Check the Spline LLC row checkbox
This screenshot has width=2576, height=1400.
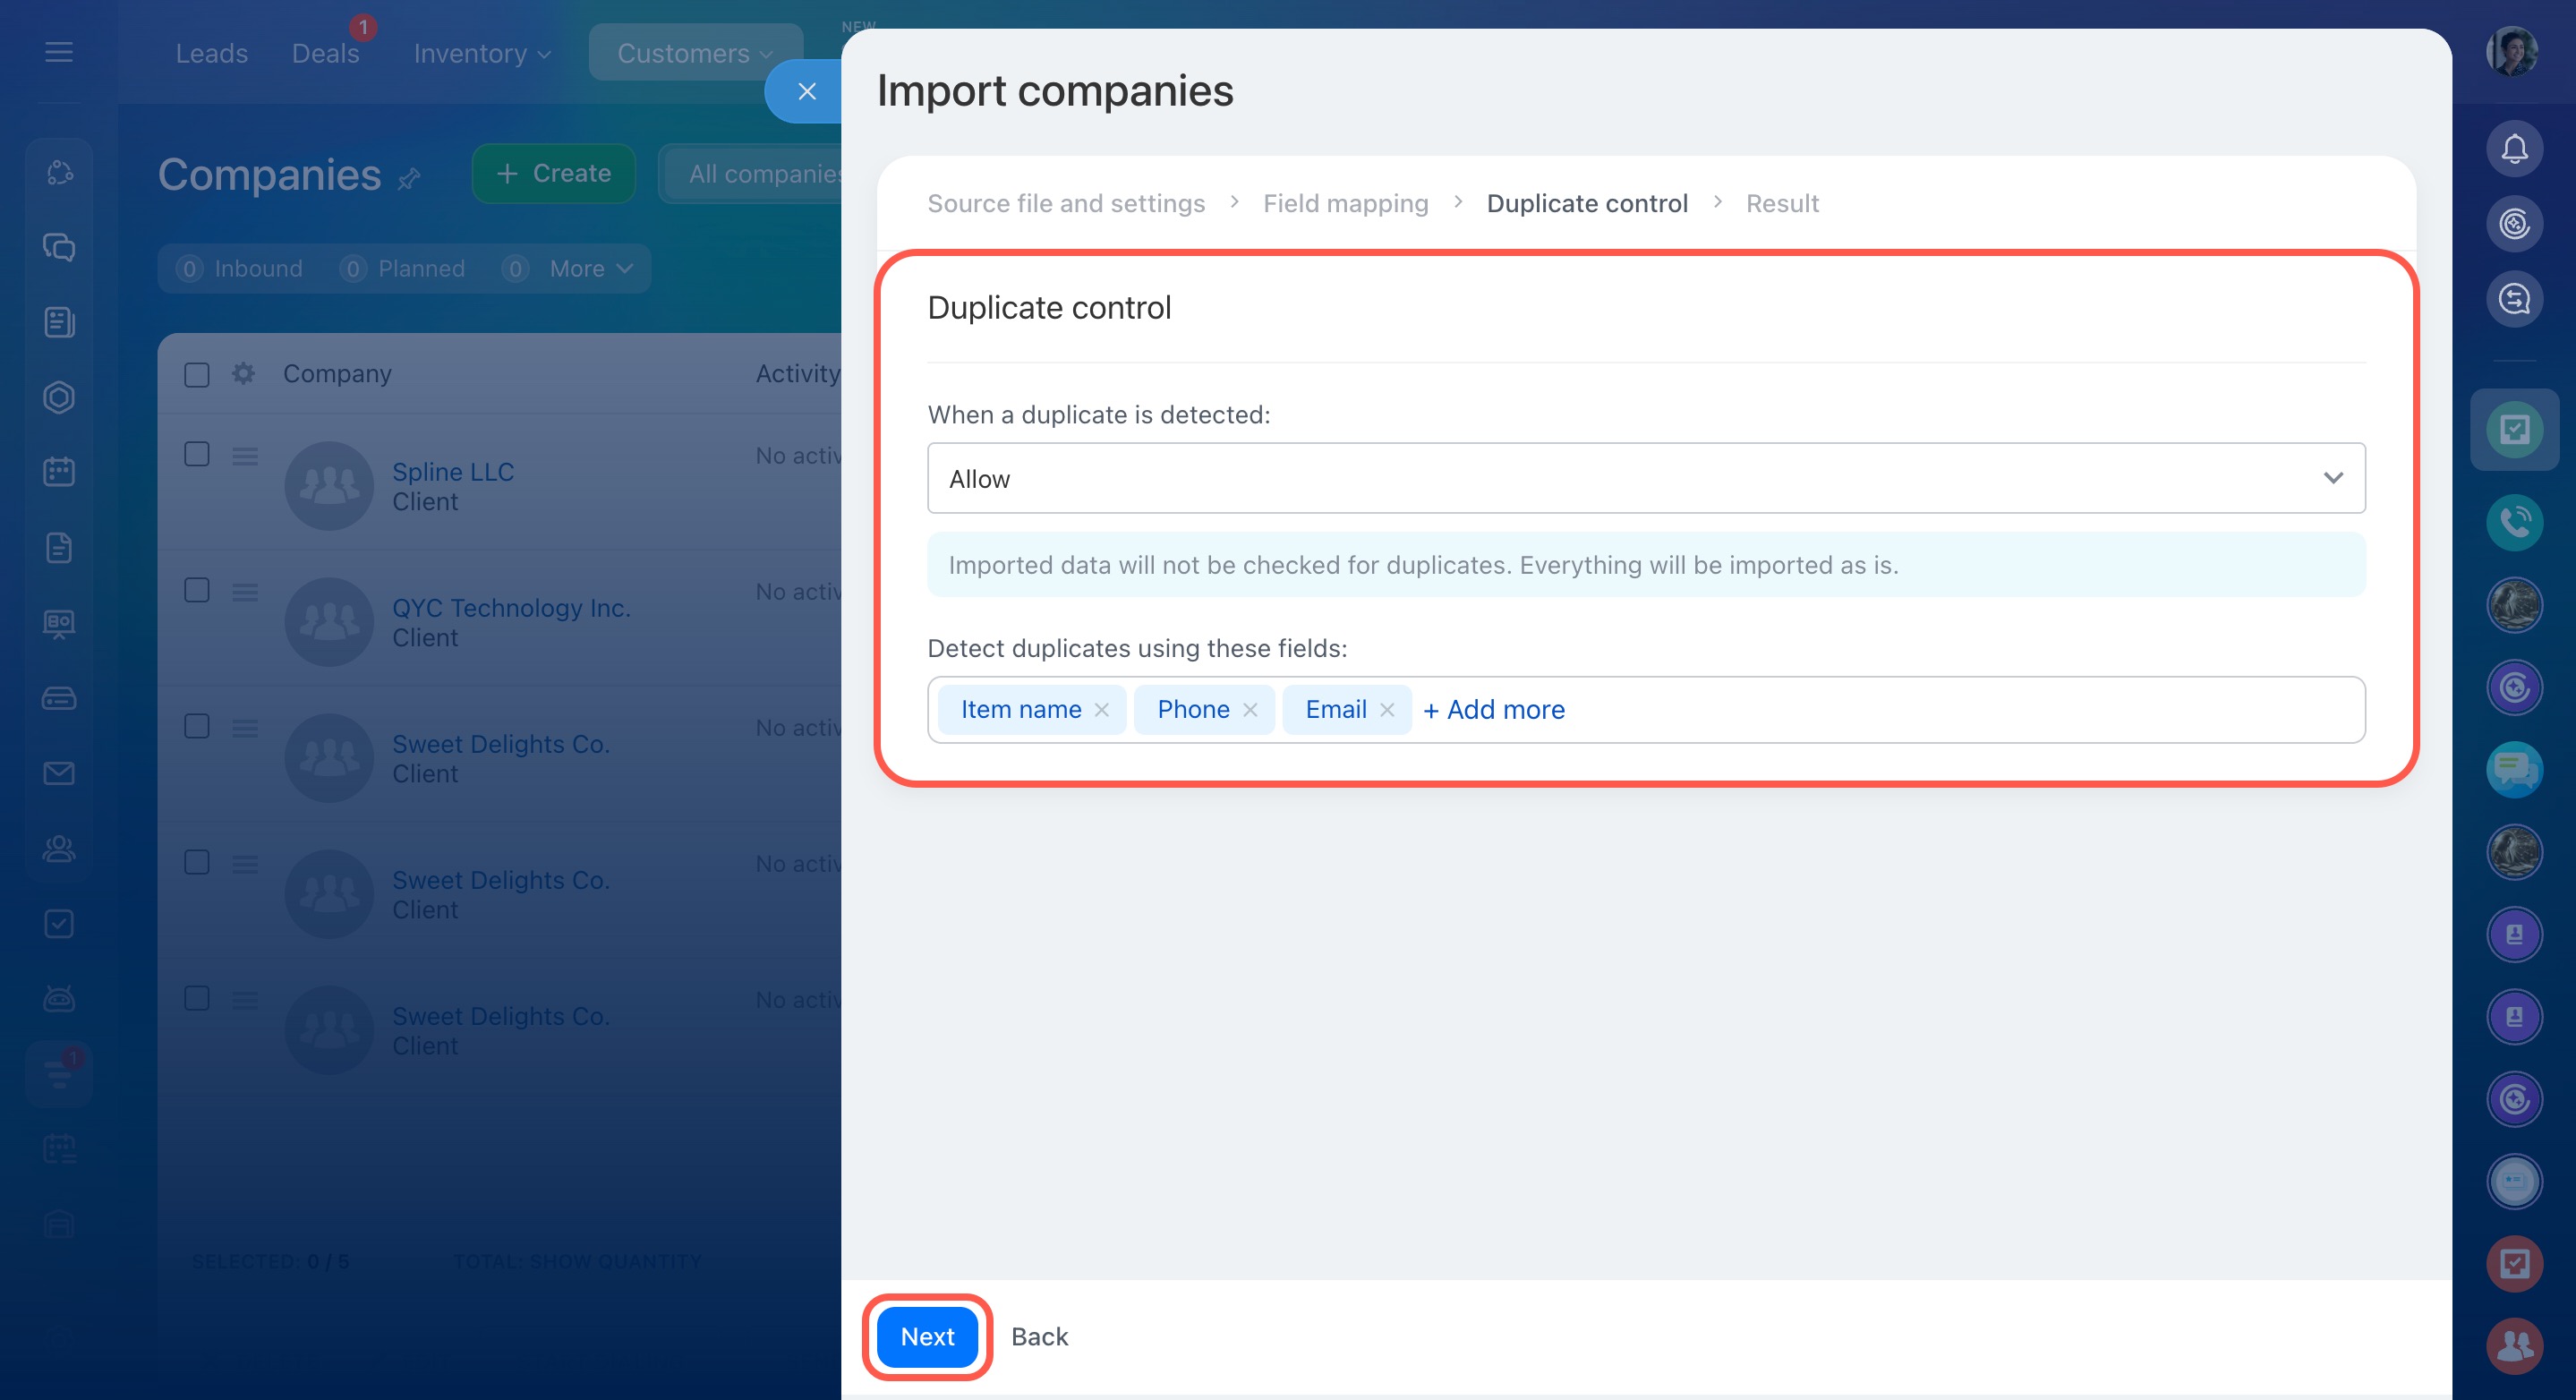tap(197, 455)
